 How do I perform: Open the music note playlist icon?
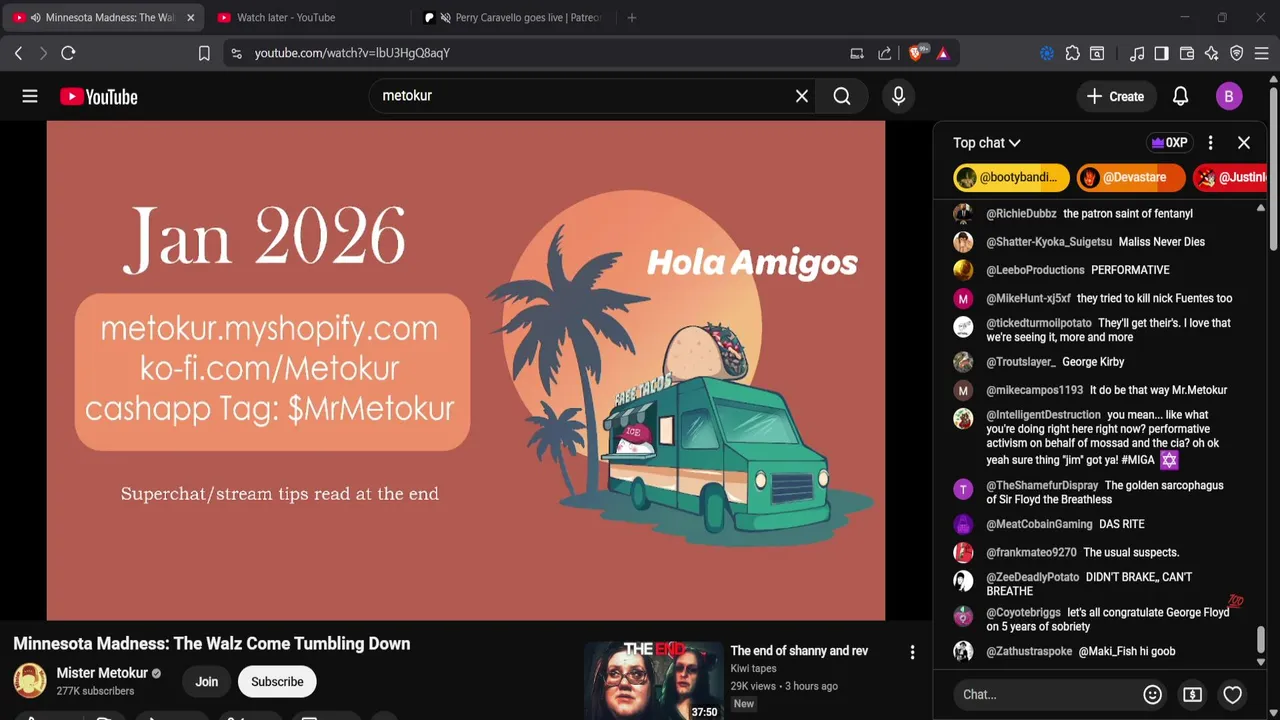[x=1137, y=53]
